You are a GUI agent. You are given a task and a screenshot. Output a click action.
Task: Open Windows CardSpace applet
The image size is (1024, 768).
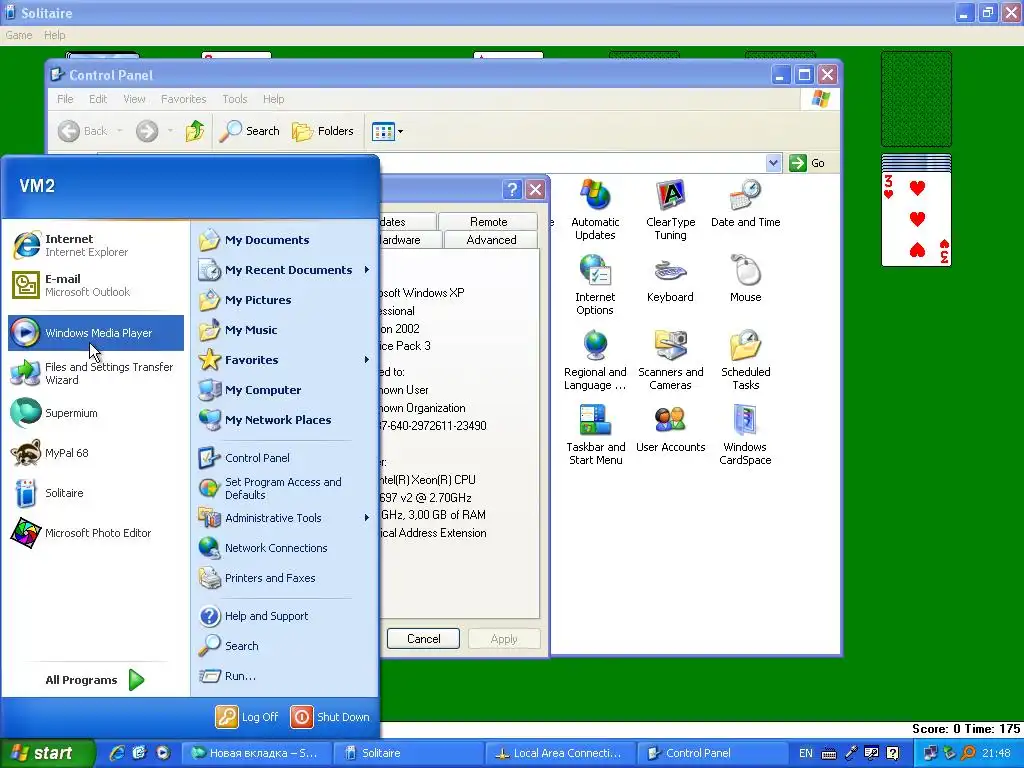[x=745, y=435]
